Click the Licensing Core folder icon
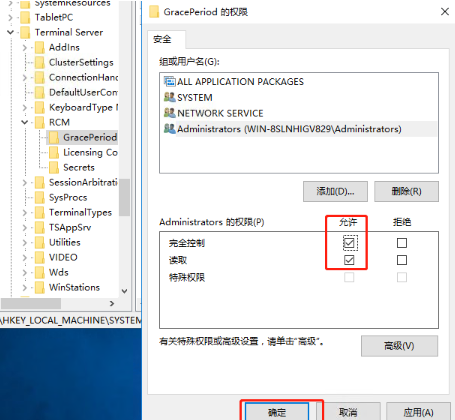Image resolution: width=455 pixels, height=420 pixels. click(54, 152)
